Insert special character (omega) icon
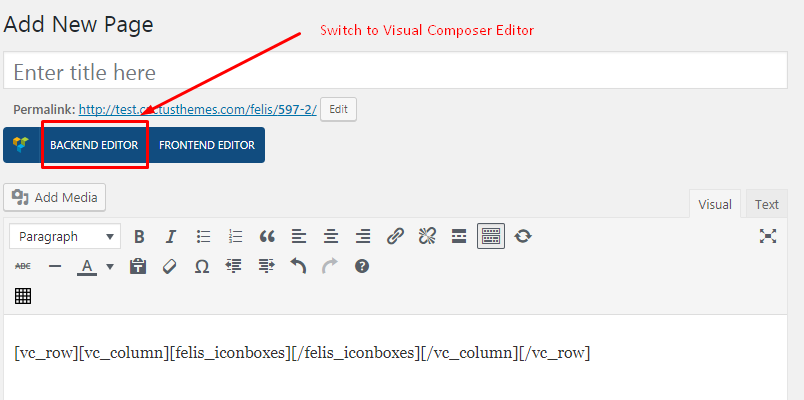This screenshot has width=804, height=400. (202, 266)
